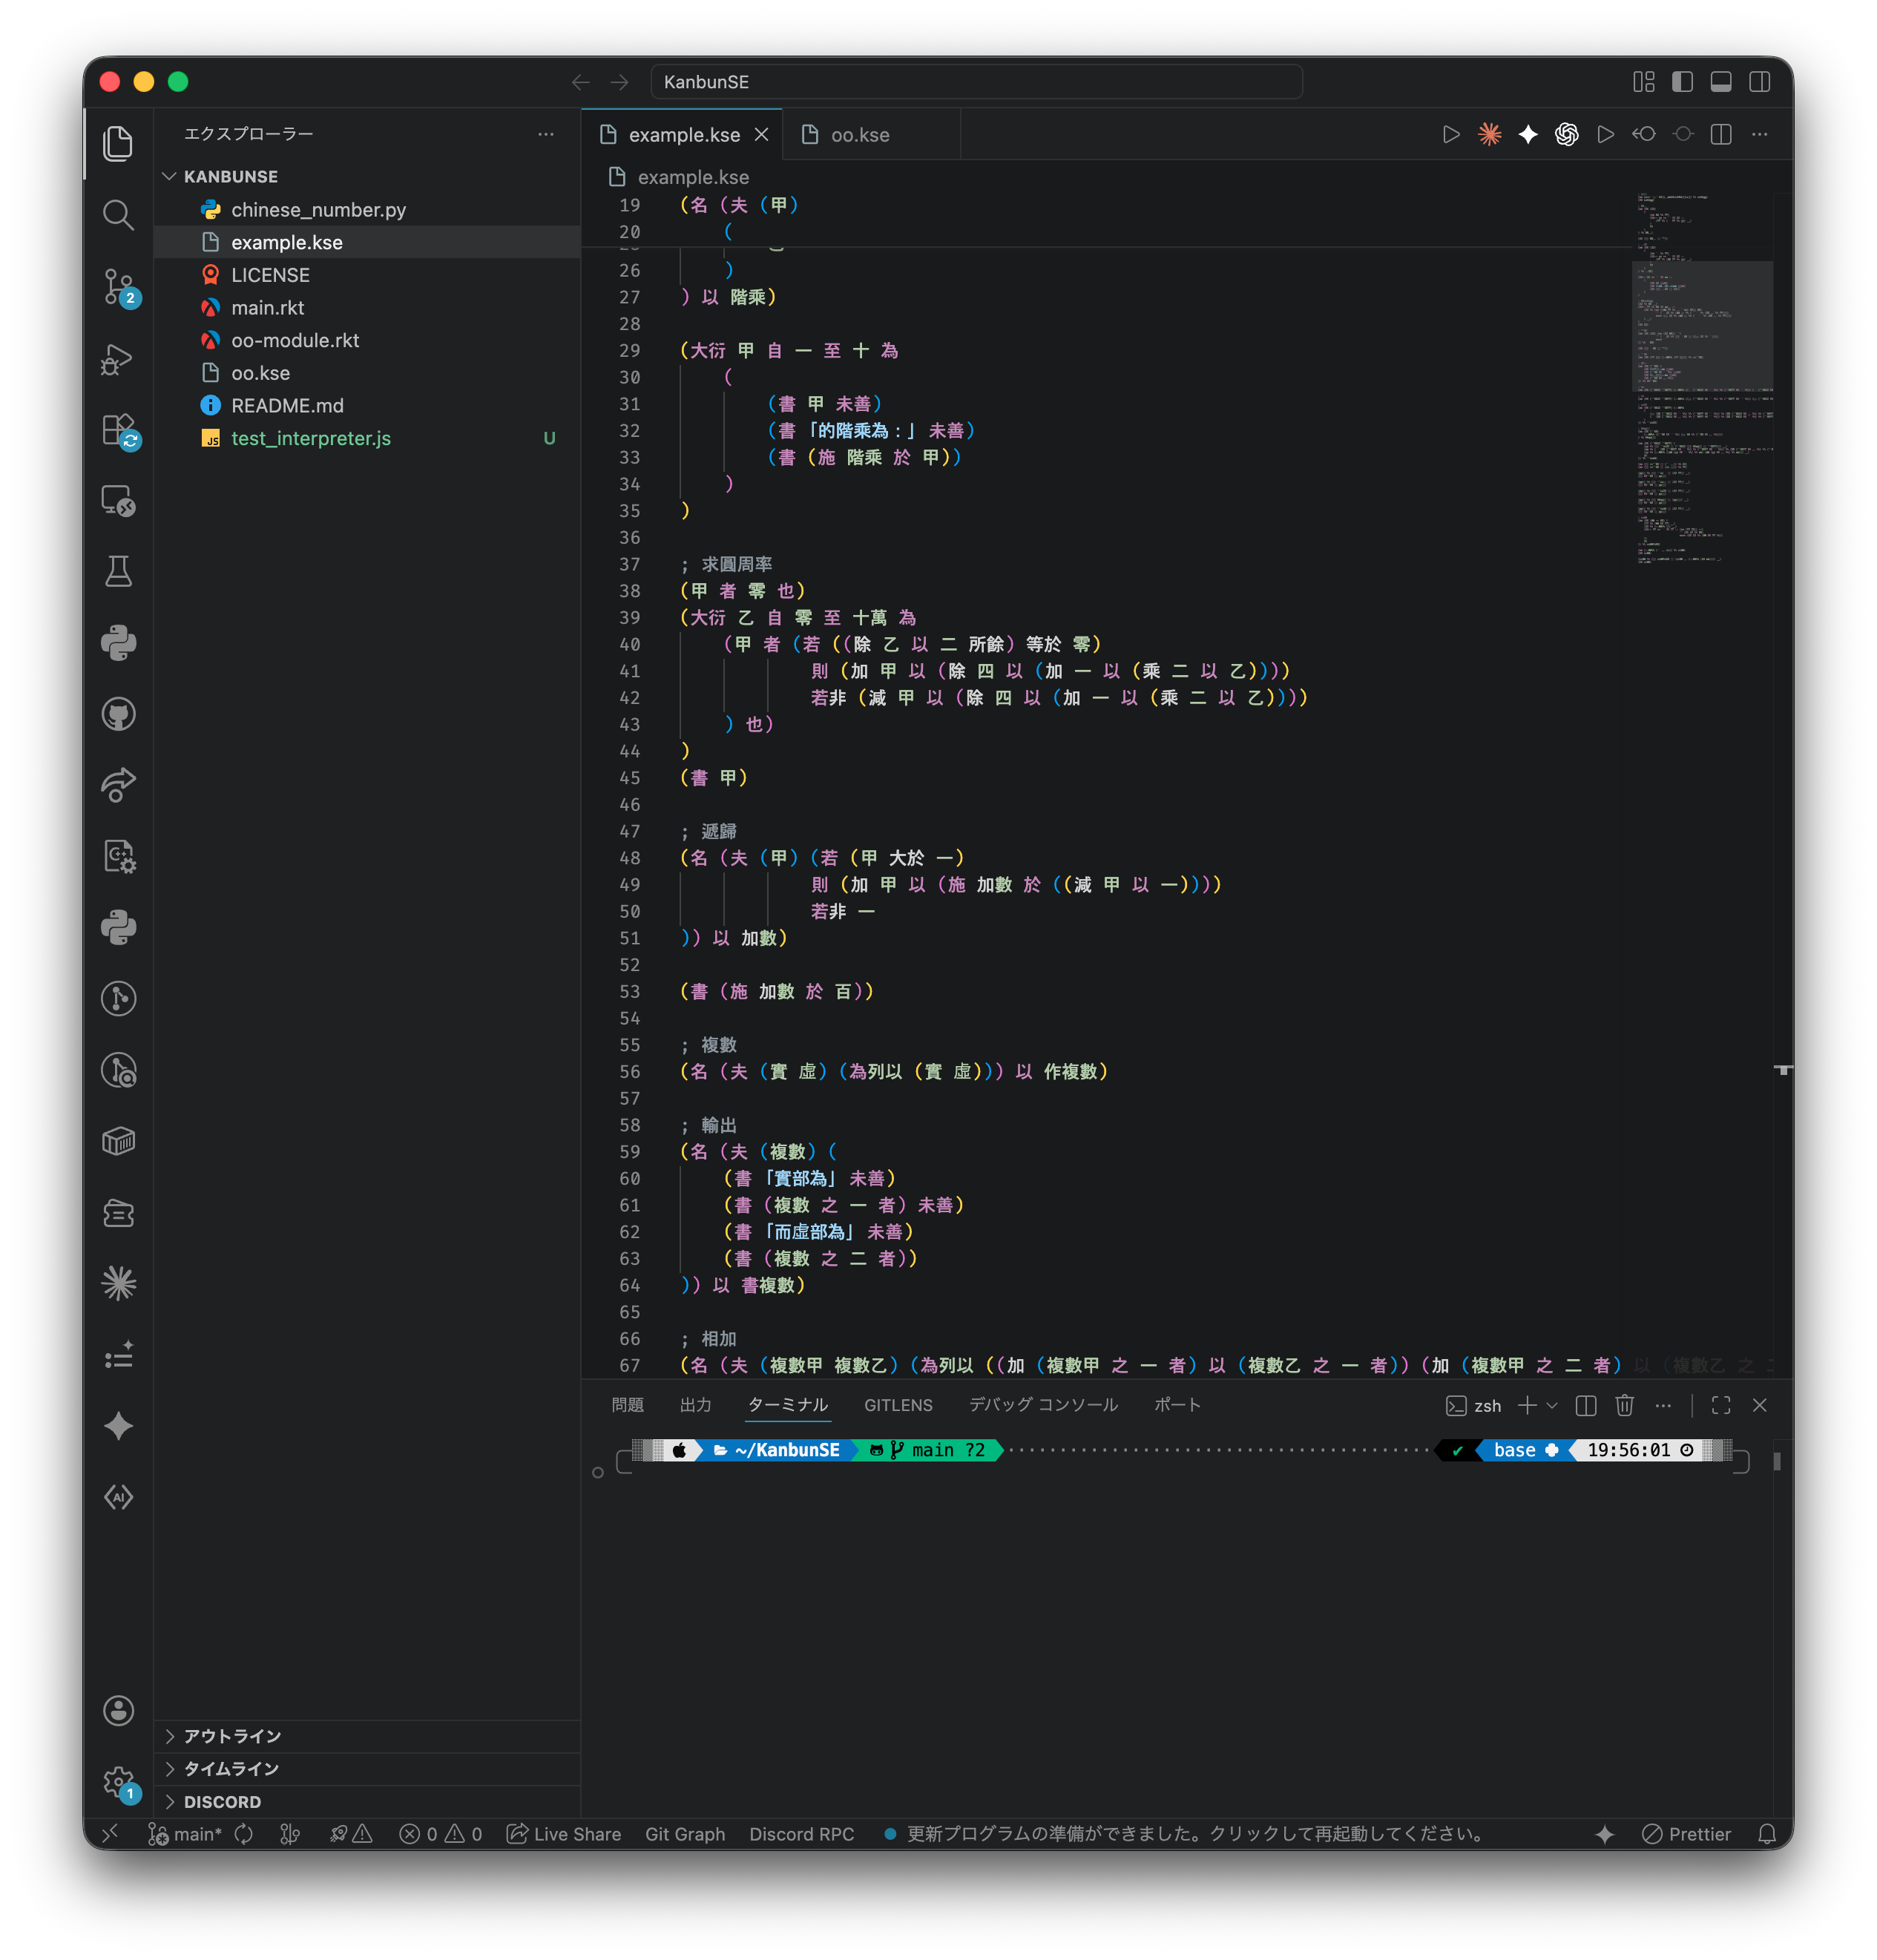The height and width of the screenshot is (1960, 1877).
Task: Open main.rkt in the explorer
Action: pyautogui.click(x=368, y=307)
